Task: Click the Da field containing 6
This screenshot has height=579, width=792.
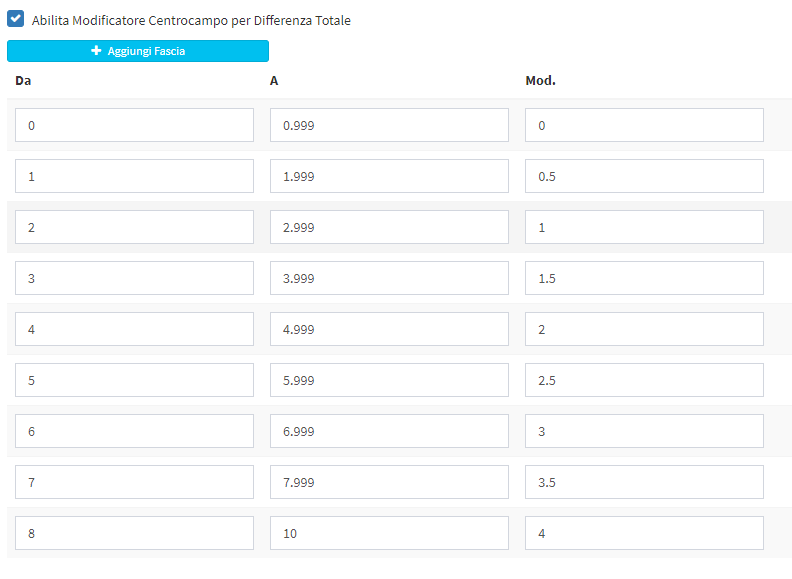Action: coord(135,431)
